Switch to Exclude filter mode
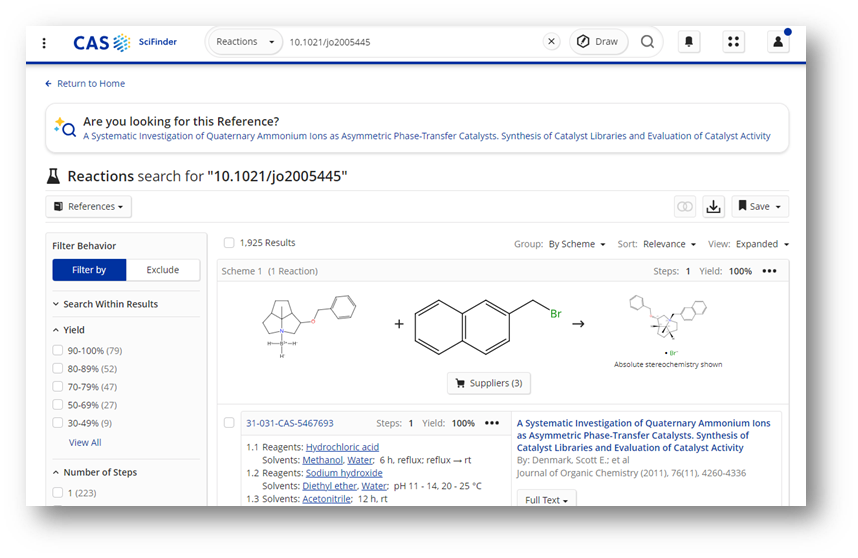 [x=163, y=270]
